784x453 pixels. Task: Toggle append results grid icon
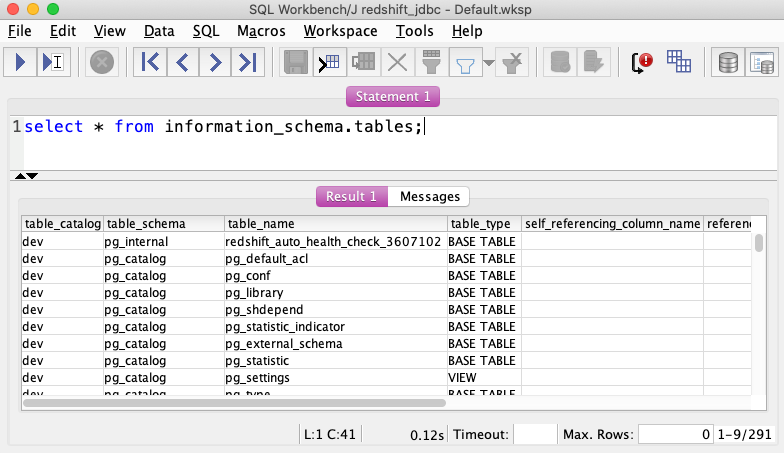click(x=678, y=62)
